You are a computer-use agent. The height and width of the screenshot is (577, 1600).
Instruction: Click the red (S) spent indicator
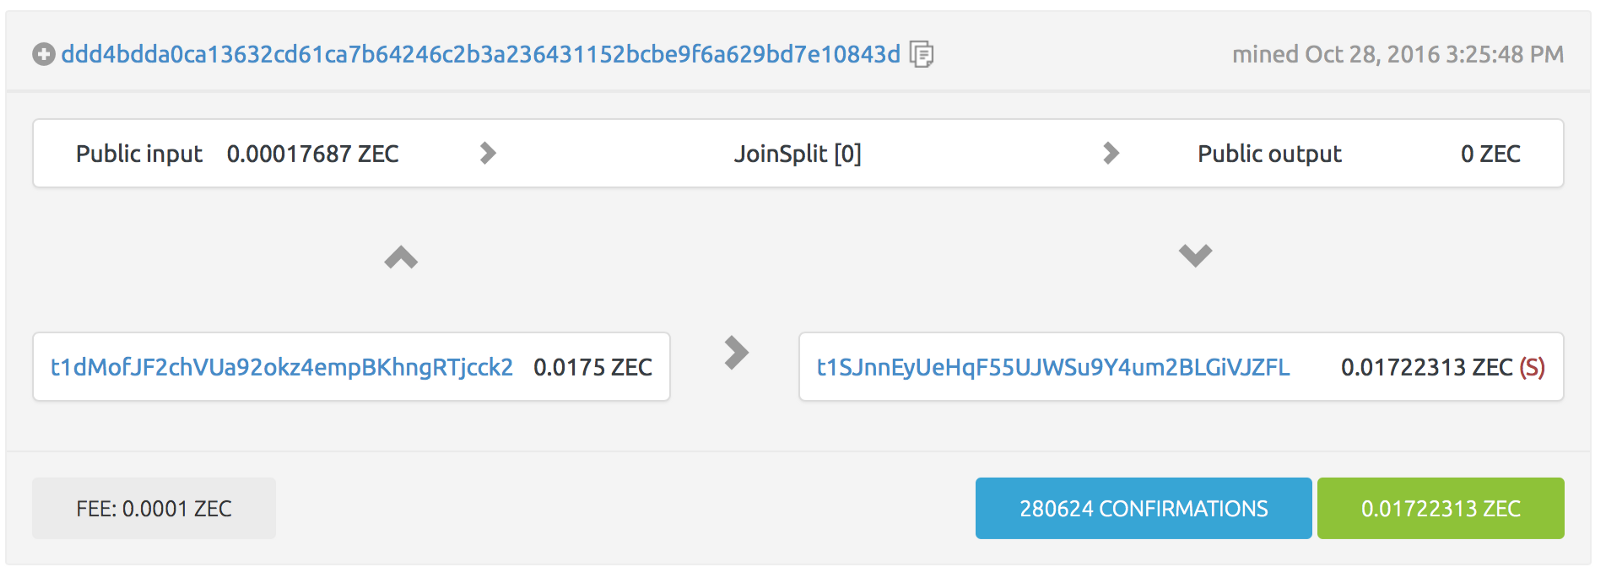1532,367
